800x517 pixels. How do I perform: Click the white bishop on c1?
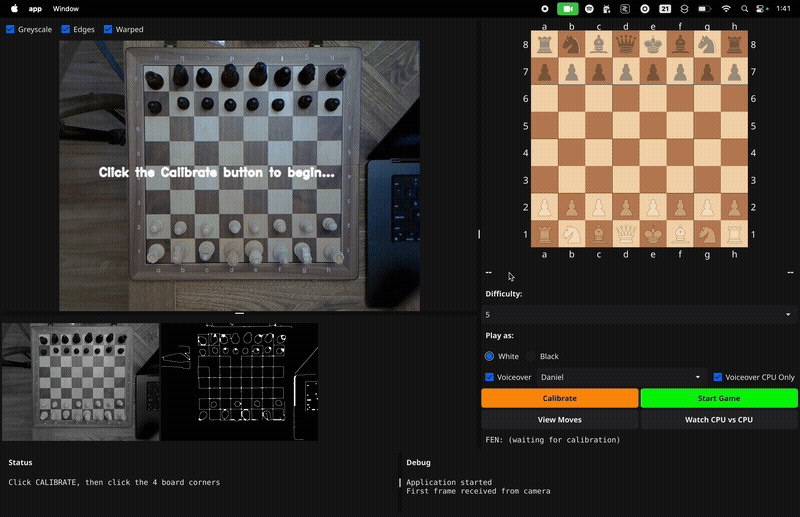click(x=598, y=234)
